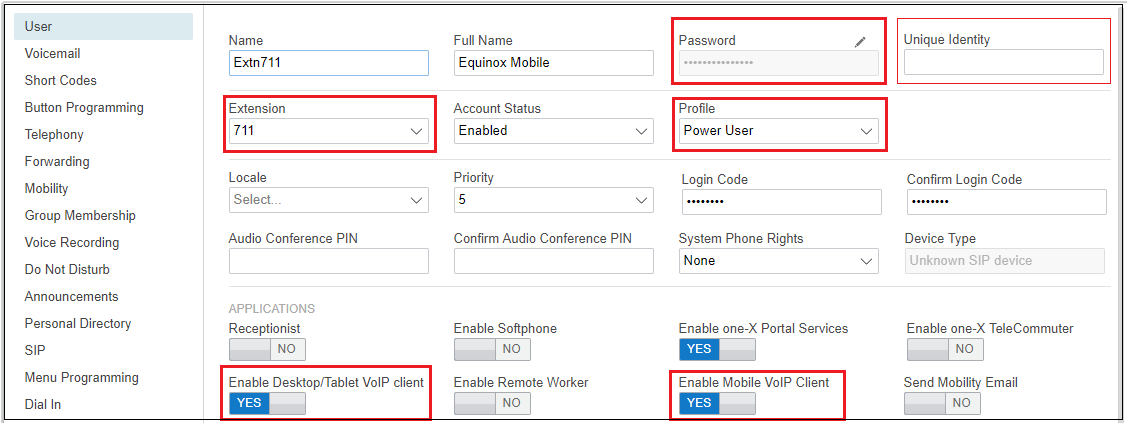Switch on Enable Remote Worker
The height and width of the screenshot is (423, 1127).
pyautogui.click(x=492, y=403)
